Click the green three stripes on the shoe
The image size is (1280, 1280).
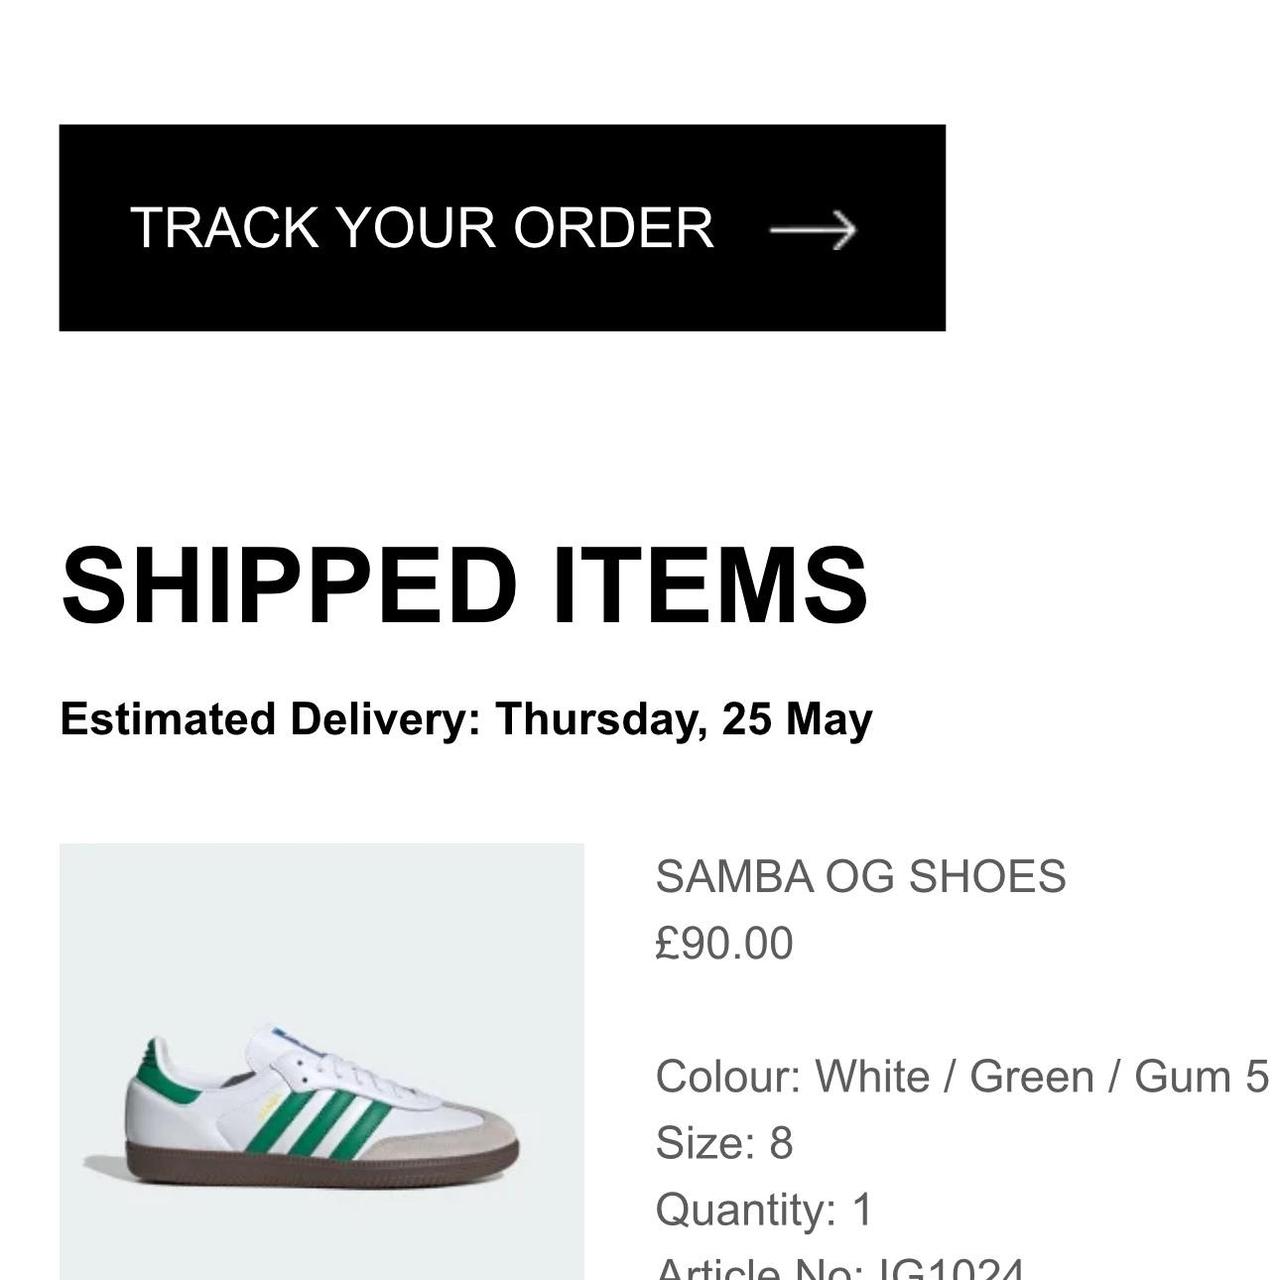[318, 1125]
